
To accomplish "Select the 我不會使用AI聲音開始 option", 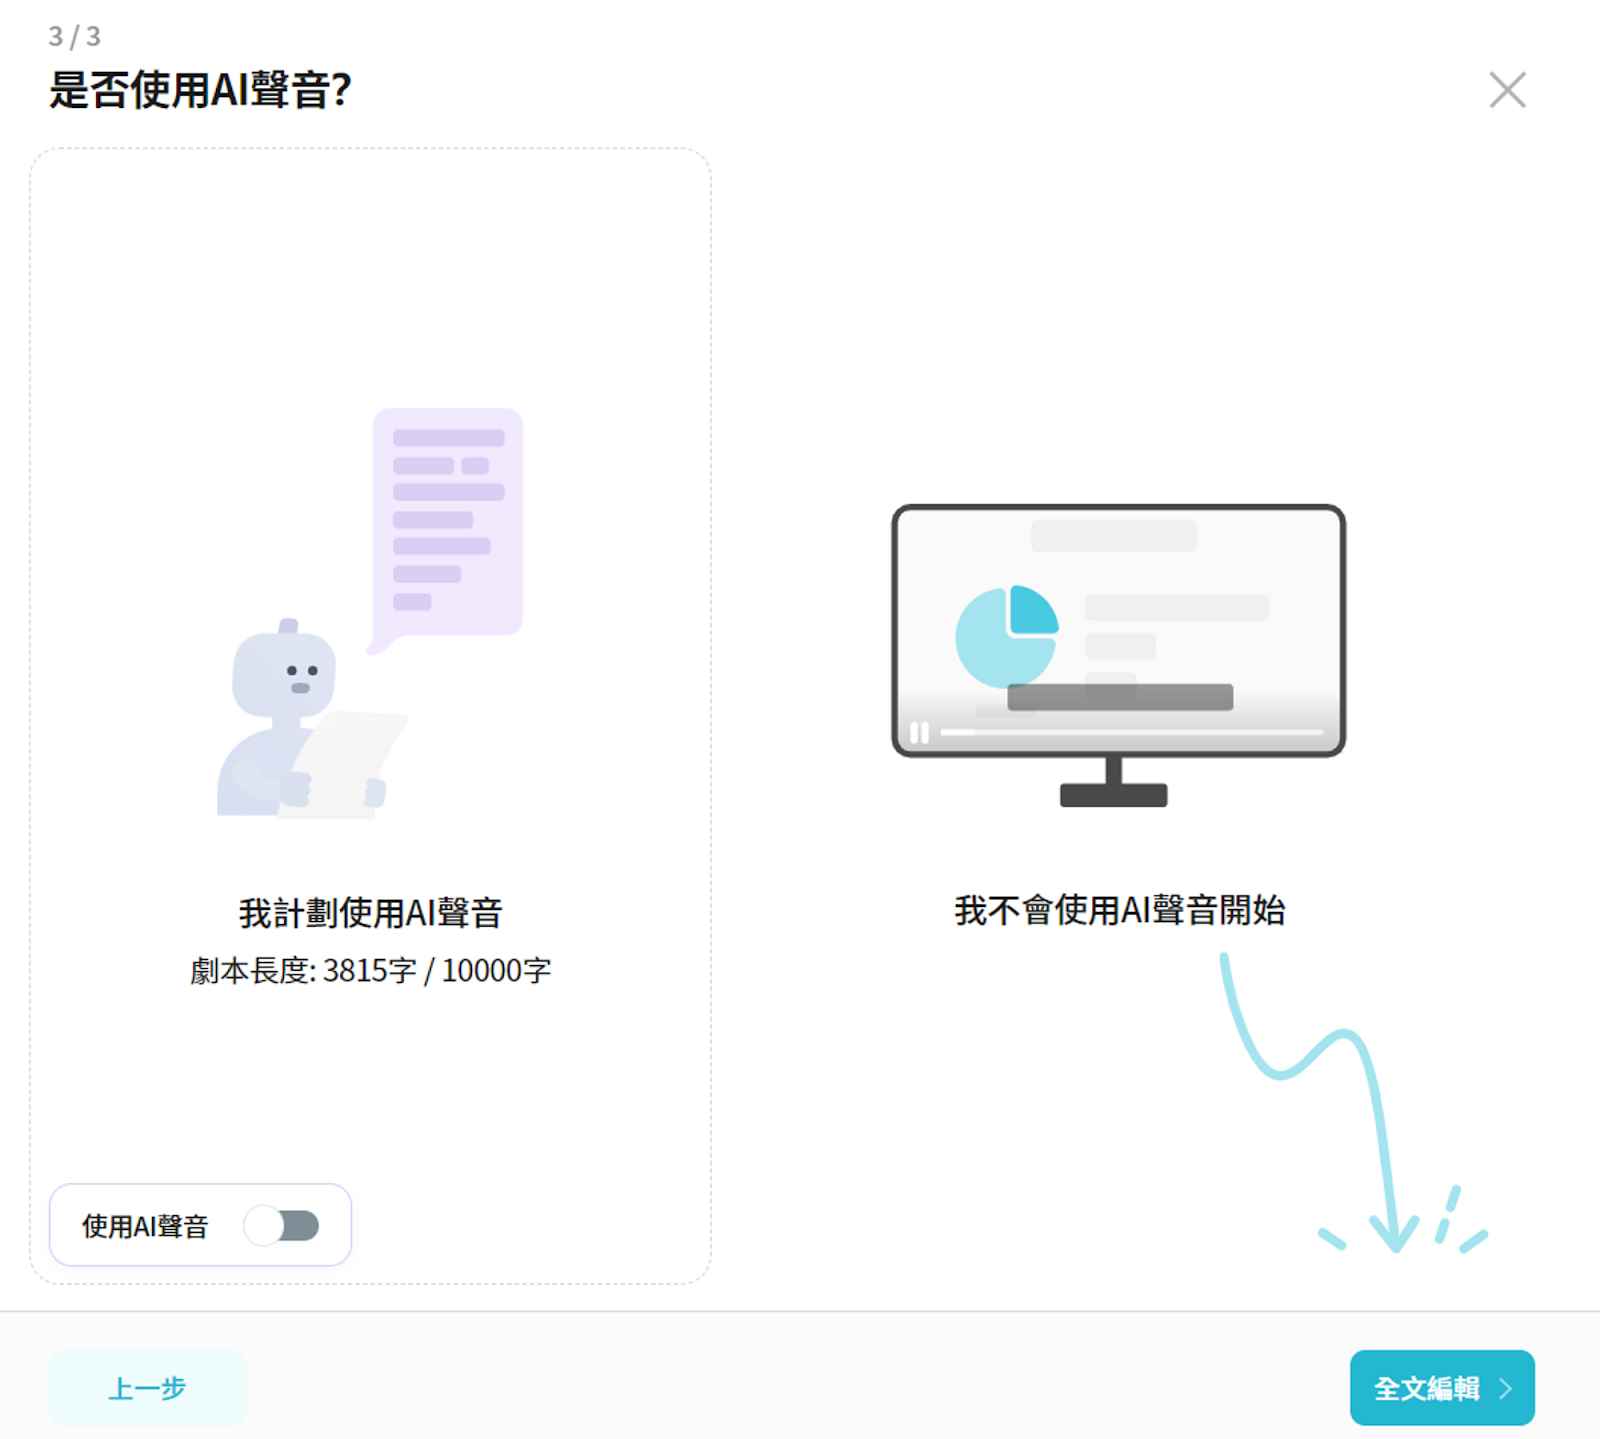I will point(1119,910).
